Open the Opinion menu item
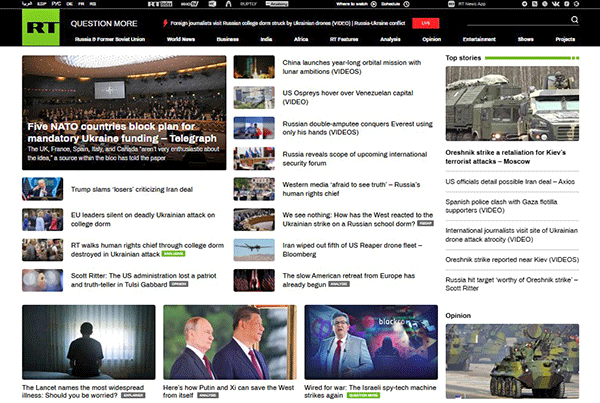Viewport: 600px width, 403px height. coord(431,39)
